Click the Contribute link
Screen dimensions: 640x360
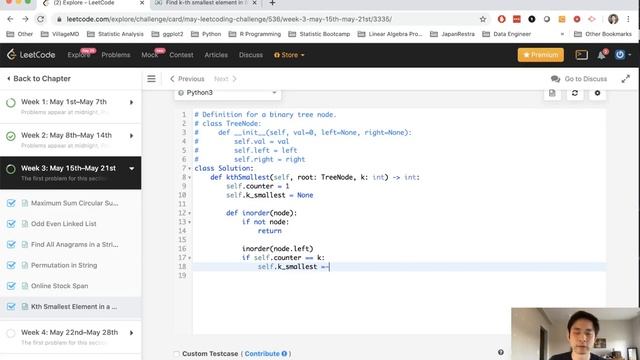click(x=266, y=354)
